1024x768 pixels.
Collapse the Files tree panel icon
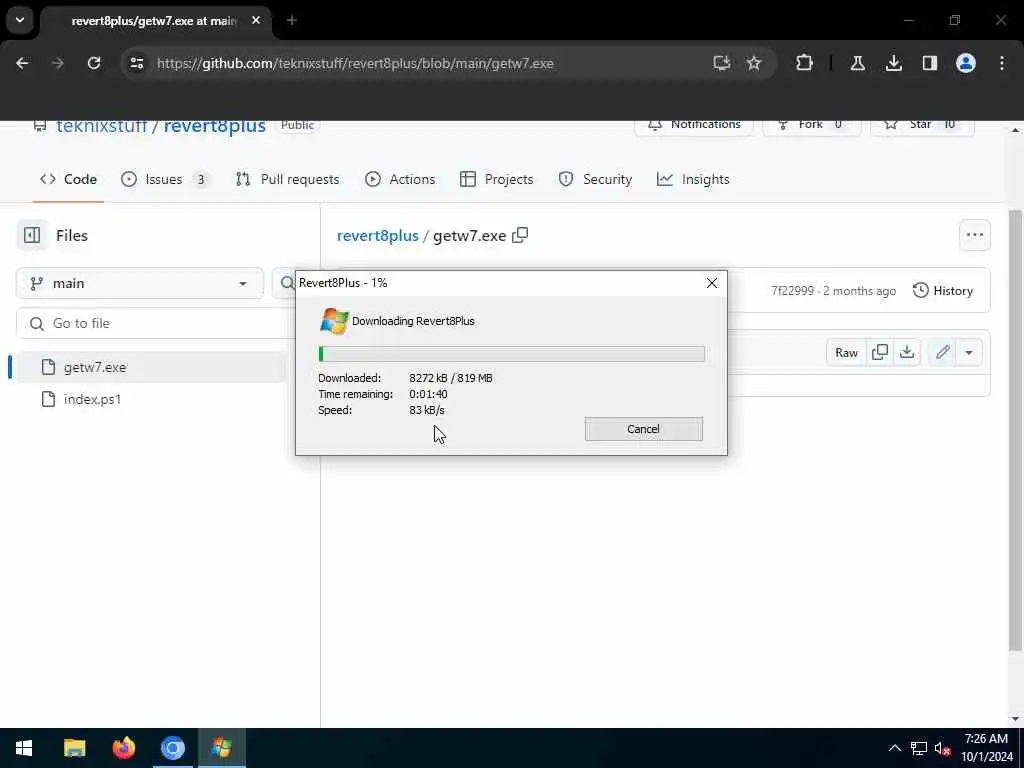32,235
